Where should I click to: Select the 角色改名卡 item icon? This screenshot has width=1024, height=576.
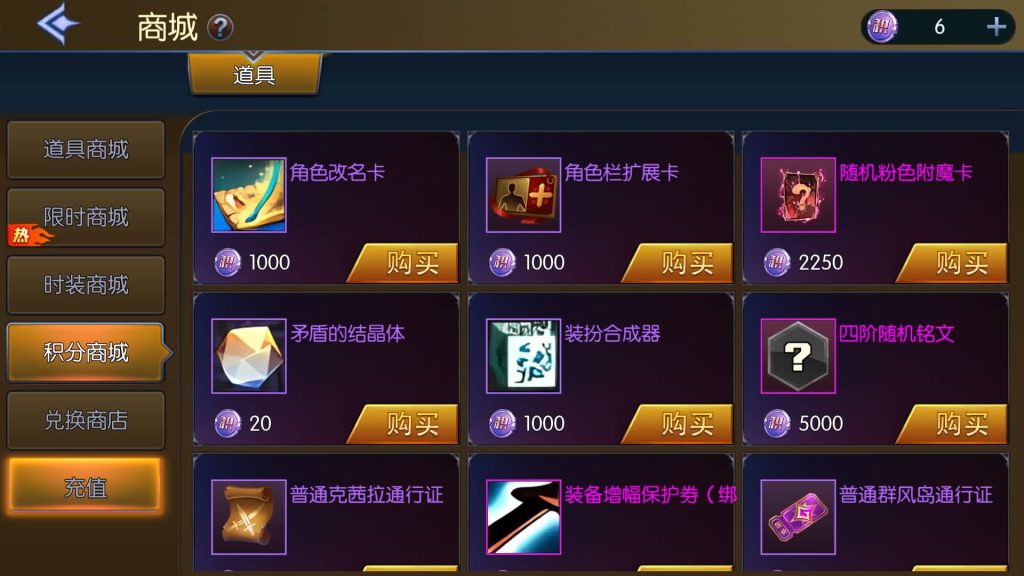pyautogui.click(x=249, y=195)
